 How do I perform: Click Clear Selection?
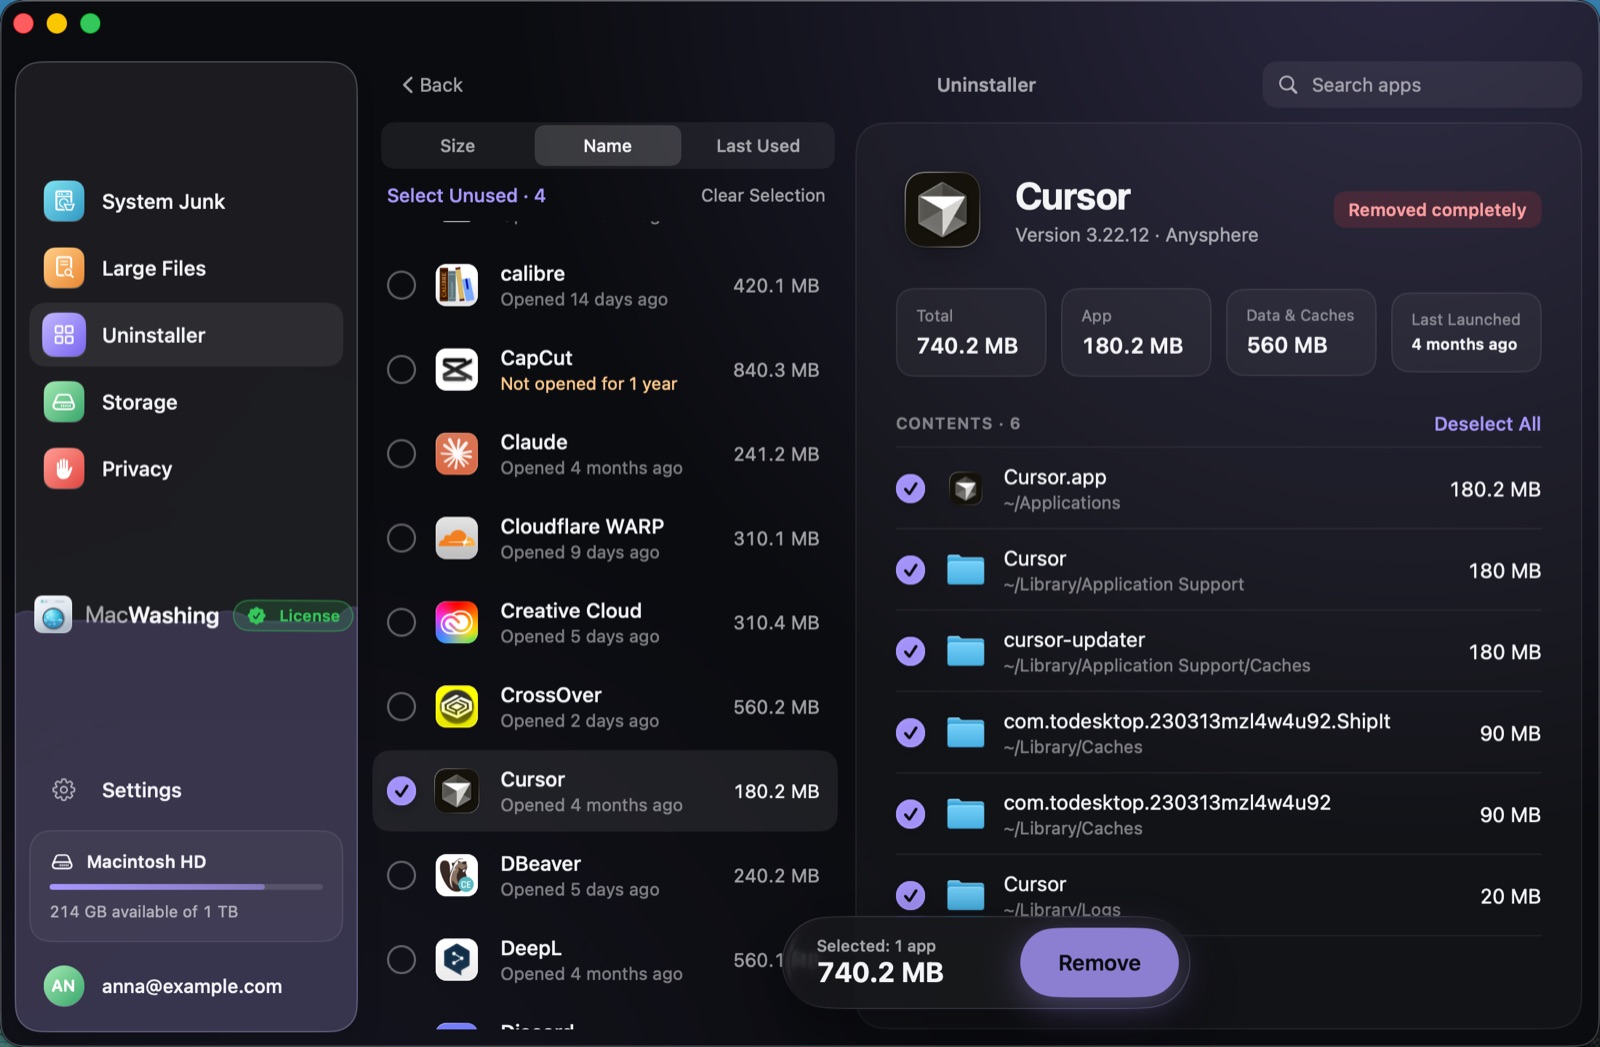coord(763,196)
